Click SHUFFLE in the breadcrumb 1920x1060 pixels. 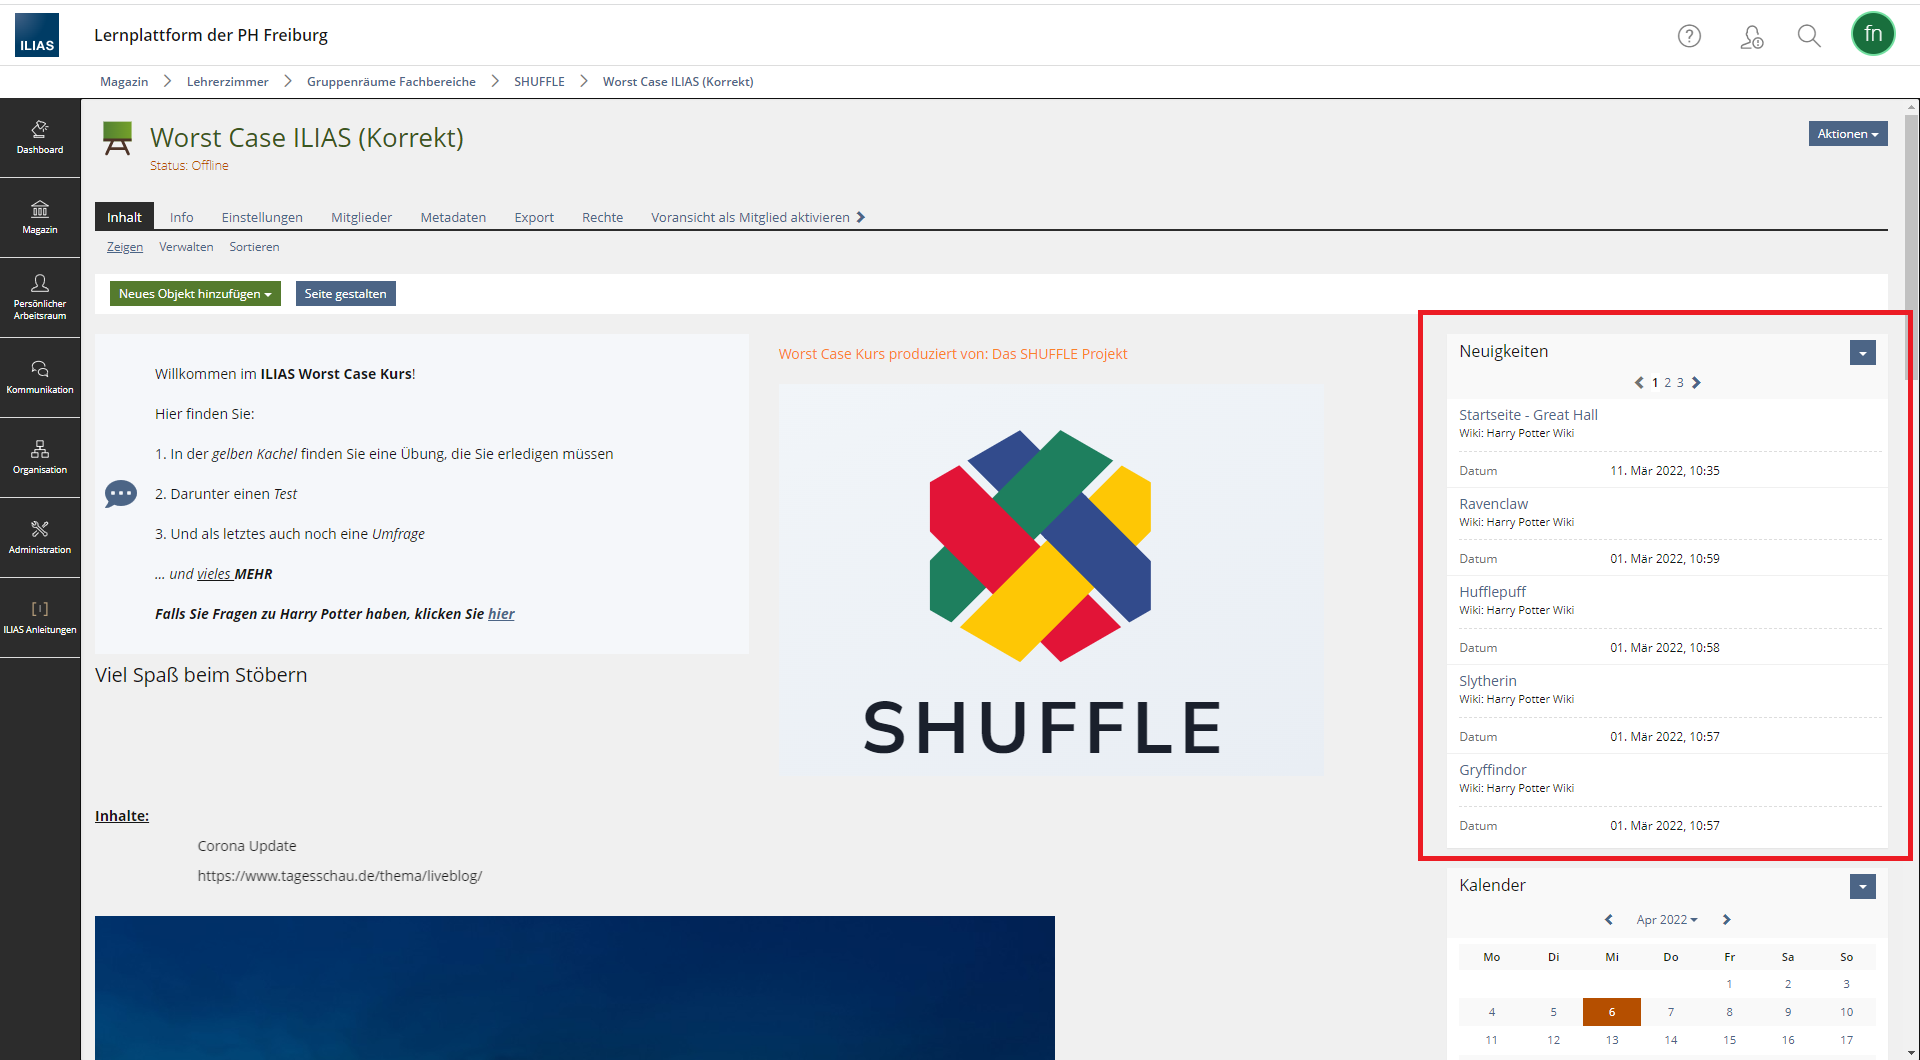[539, 82]
